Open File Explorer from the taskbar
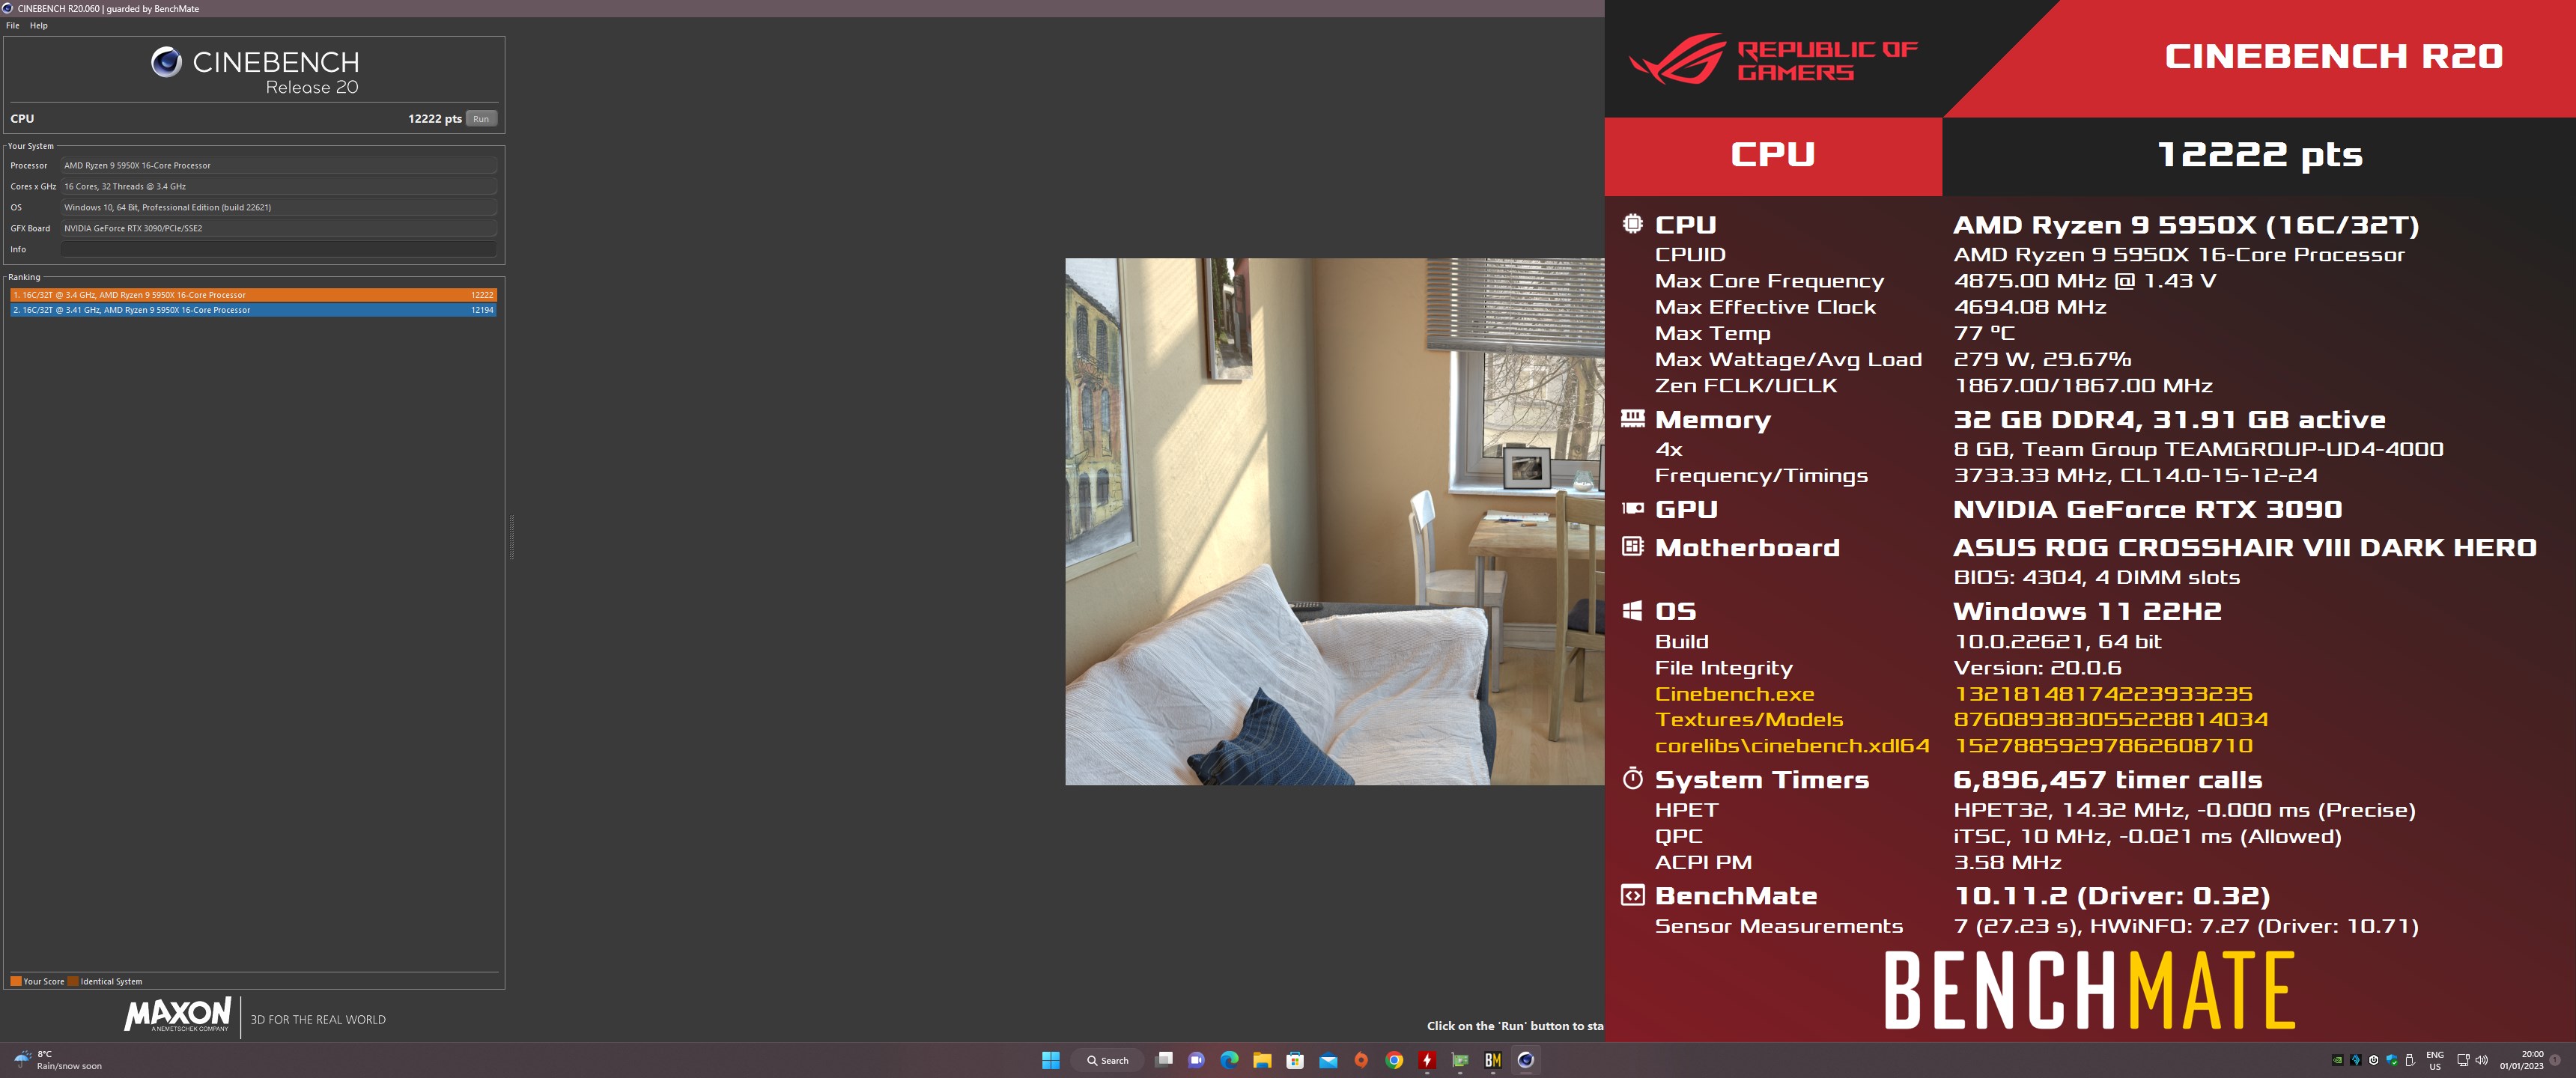 [x=1262, y=1060]
